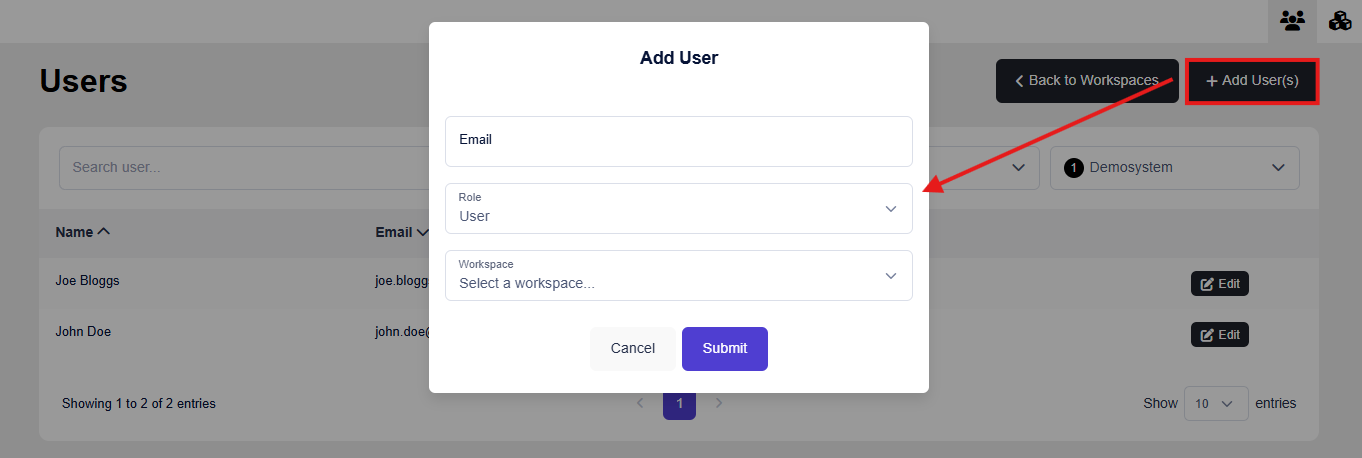Go to next page arrow
The width and height of the screenshot is (1362, 458).
[719, 403]
